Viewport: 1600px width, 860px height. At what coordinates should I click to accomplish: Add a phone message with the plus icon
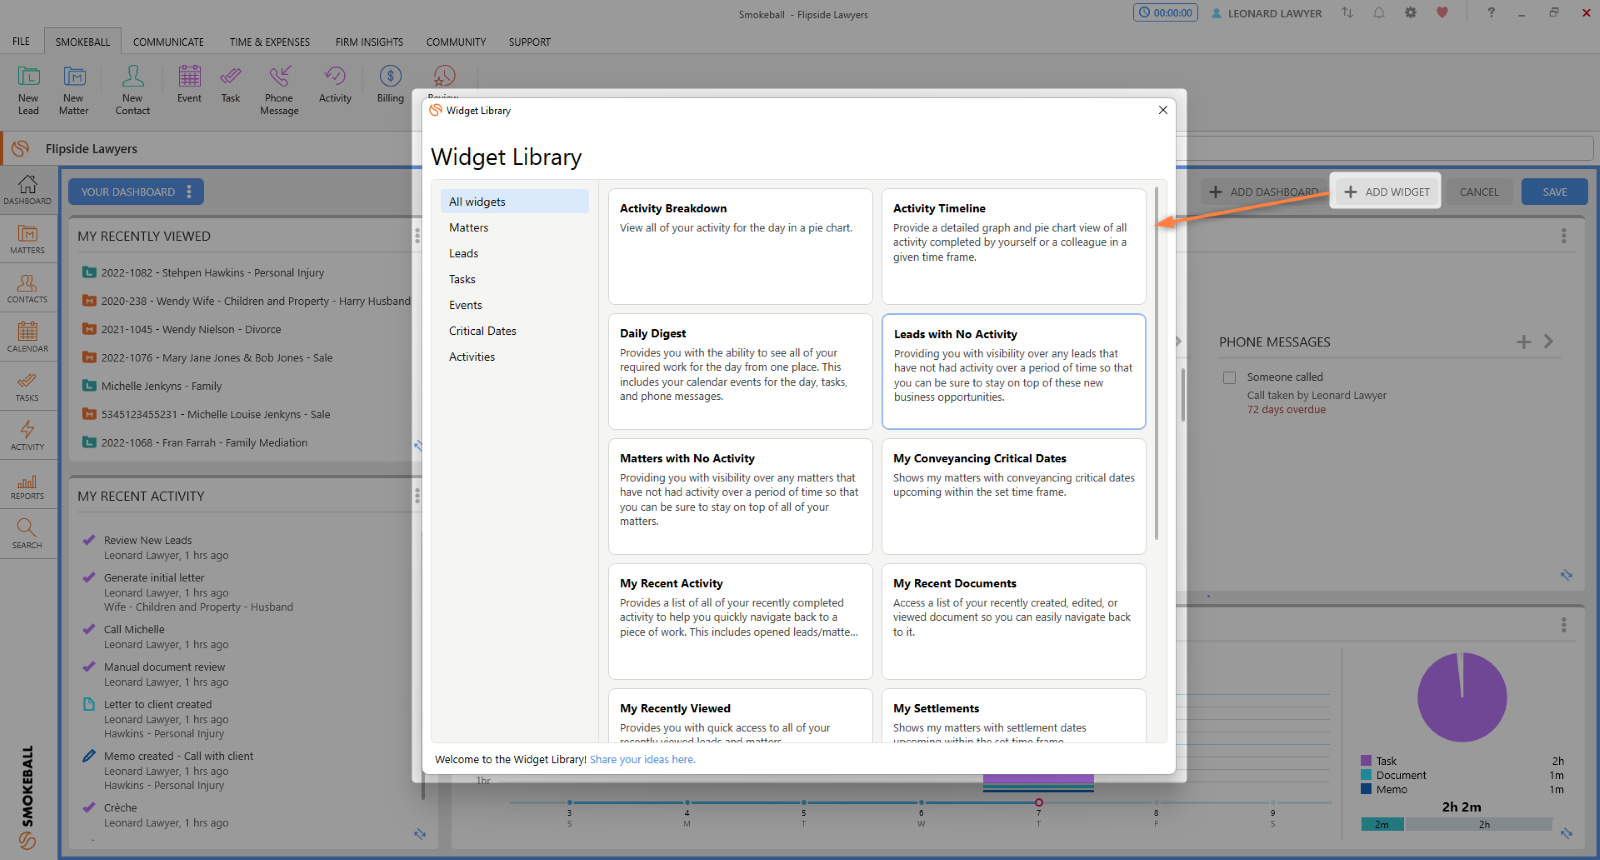coord(1523,342)
